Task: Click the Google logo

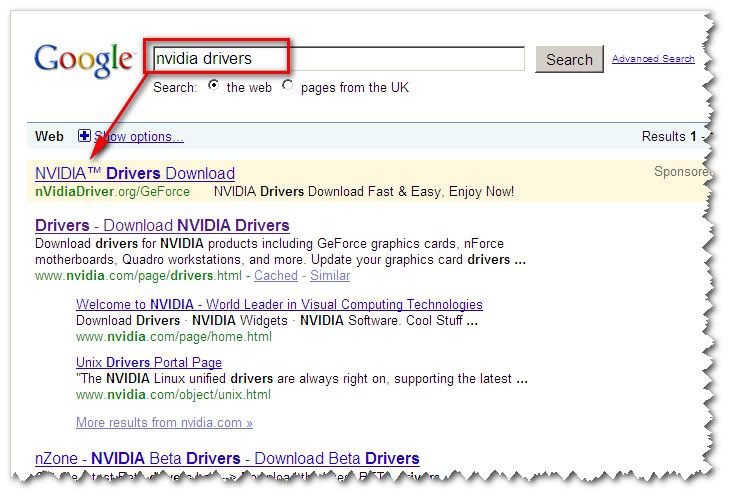Action: coord(84,60)
